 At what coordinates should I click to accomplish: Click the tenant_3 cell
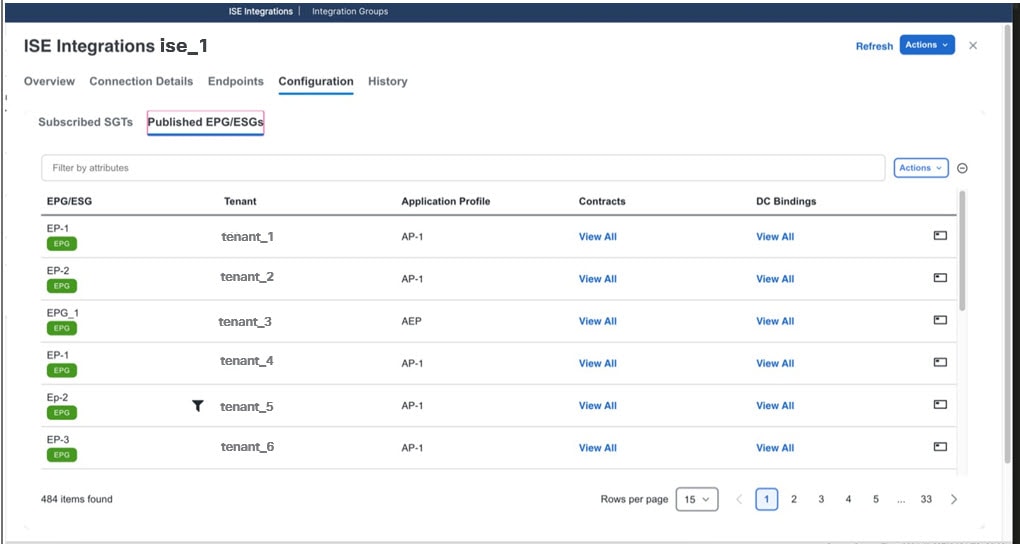[245, 321]
